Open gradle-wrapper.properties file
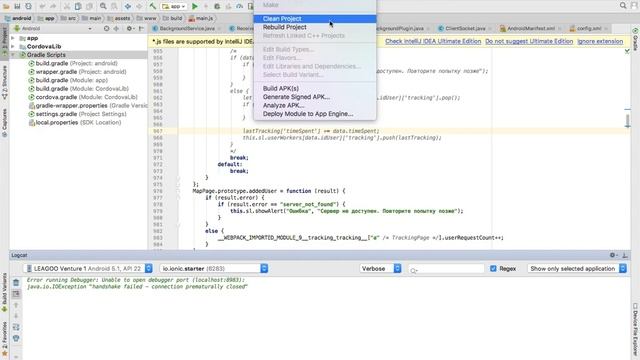Image resolution: width=640 pixels, height=360 pixels. [88, 105]
